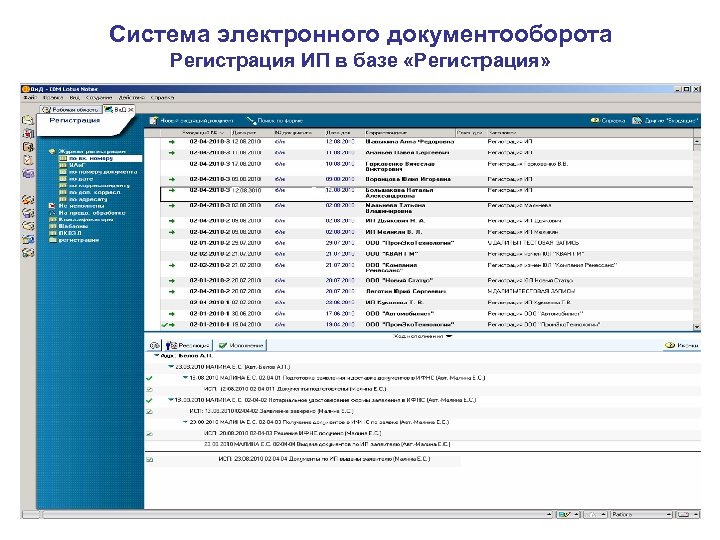
Task: Collapse the 23.08.2010 МАЛИНА Е.С. resolution twisty
Action: [171, 367]
